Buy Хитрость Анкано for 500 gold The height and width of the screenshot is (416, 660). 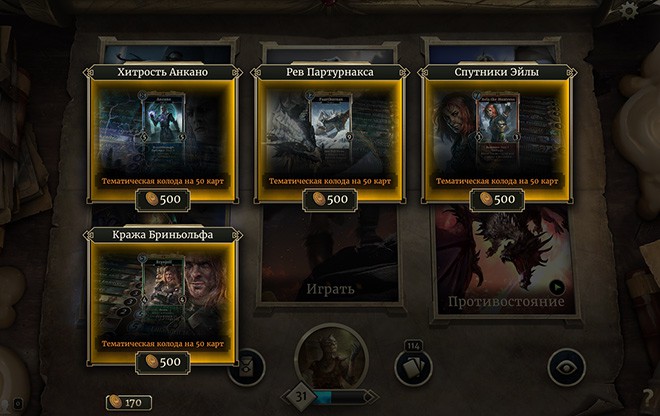click(163, 199)
